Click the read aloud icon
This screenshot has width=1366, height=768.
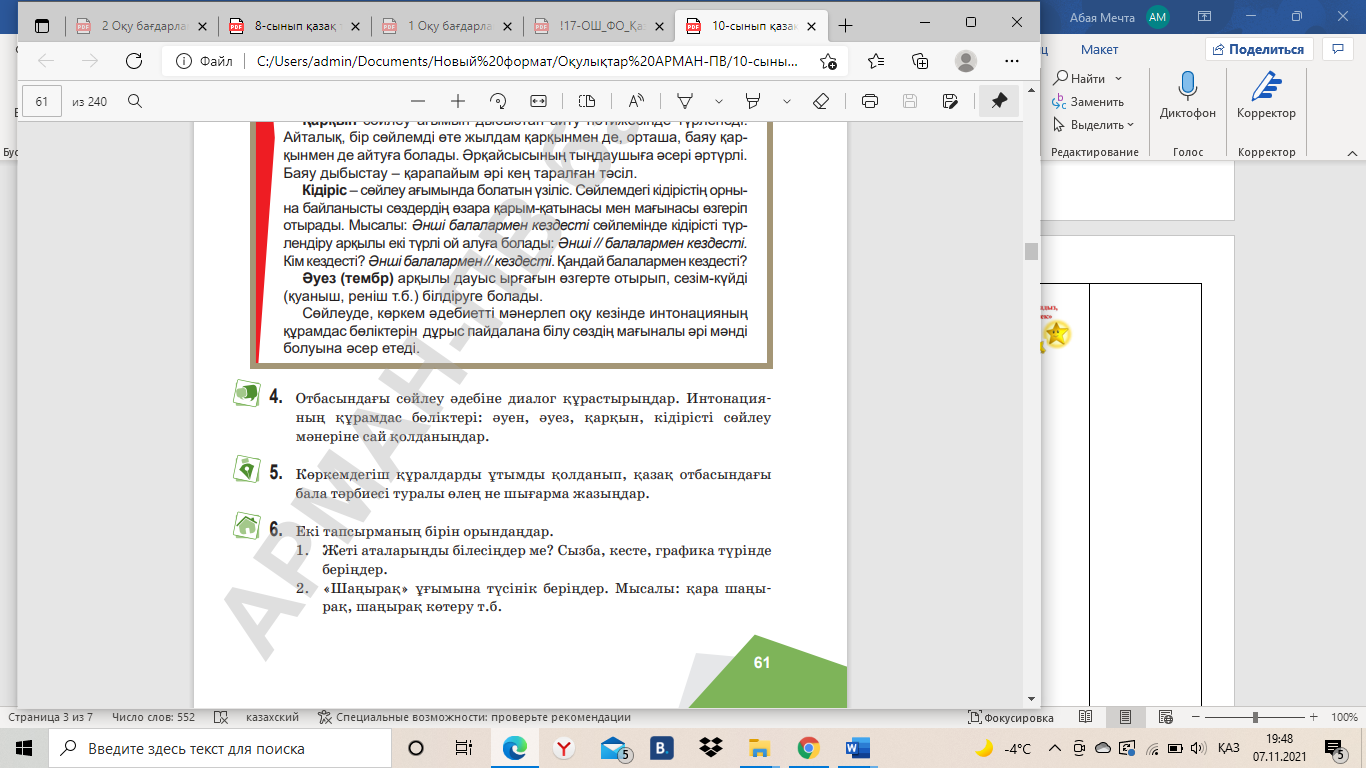point(636,101)
